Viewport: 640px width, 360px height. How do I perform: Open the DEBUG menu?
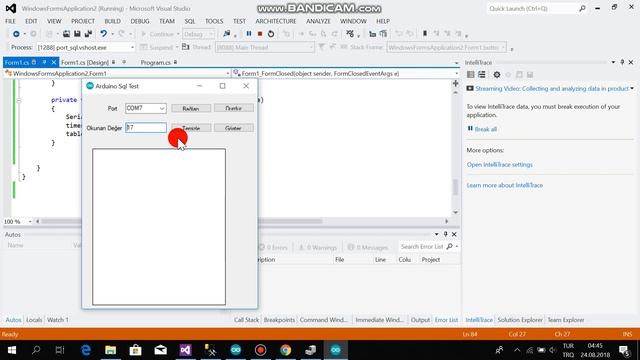pyautogui.click(x=140, y=21)
